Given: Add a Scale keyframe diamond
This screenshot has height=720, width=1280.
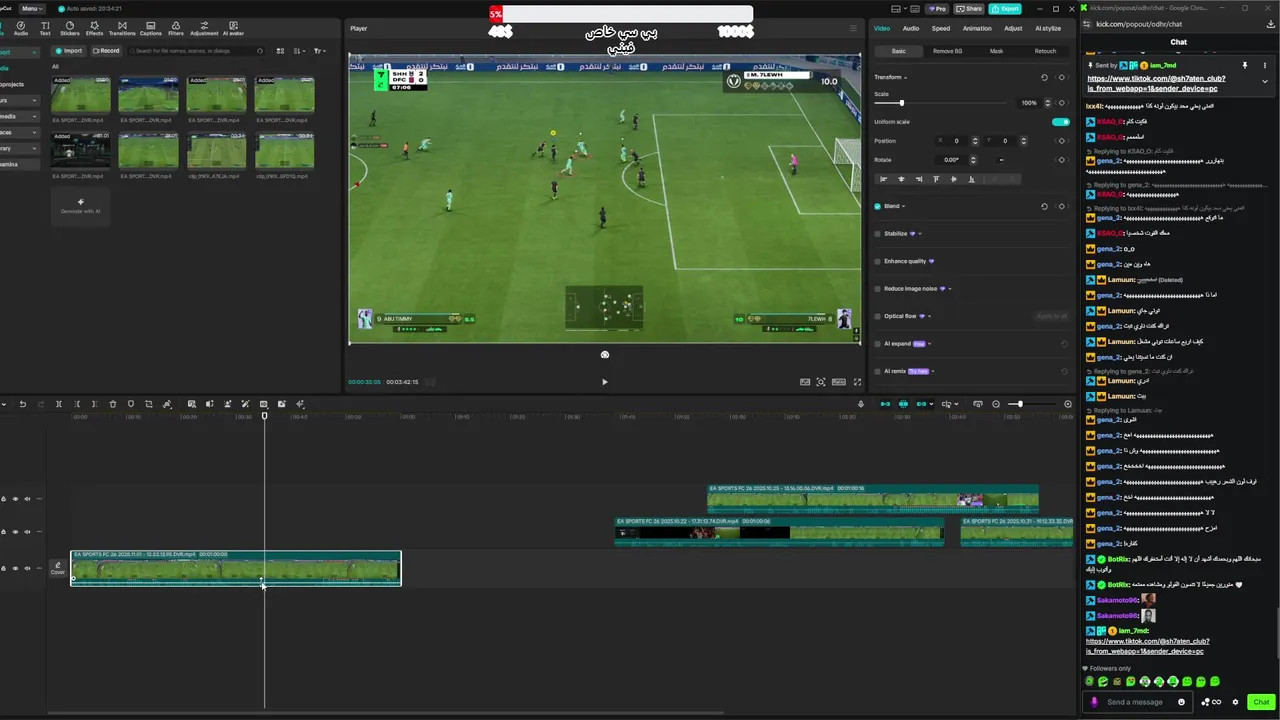Looking at the screenshot, I should [1061, 103].
